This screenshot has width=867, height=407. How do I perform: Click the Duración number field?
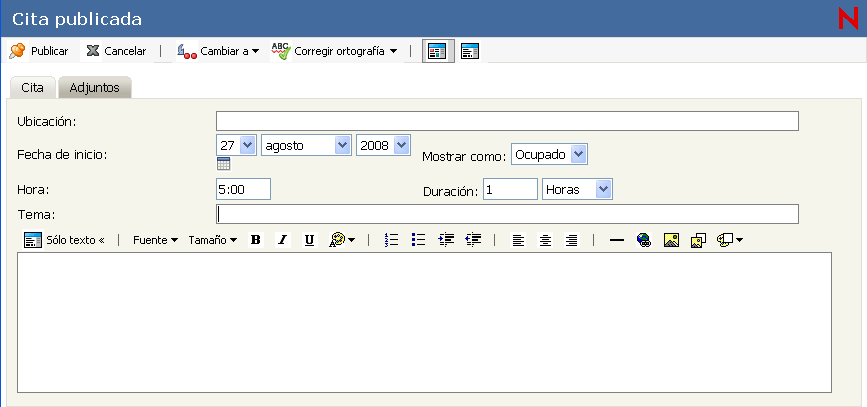tap(510, 189)
